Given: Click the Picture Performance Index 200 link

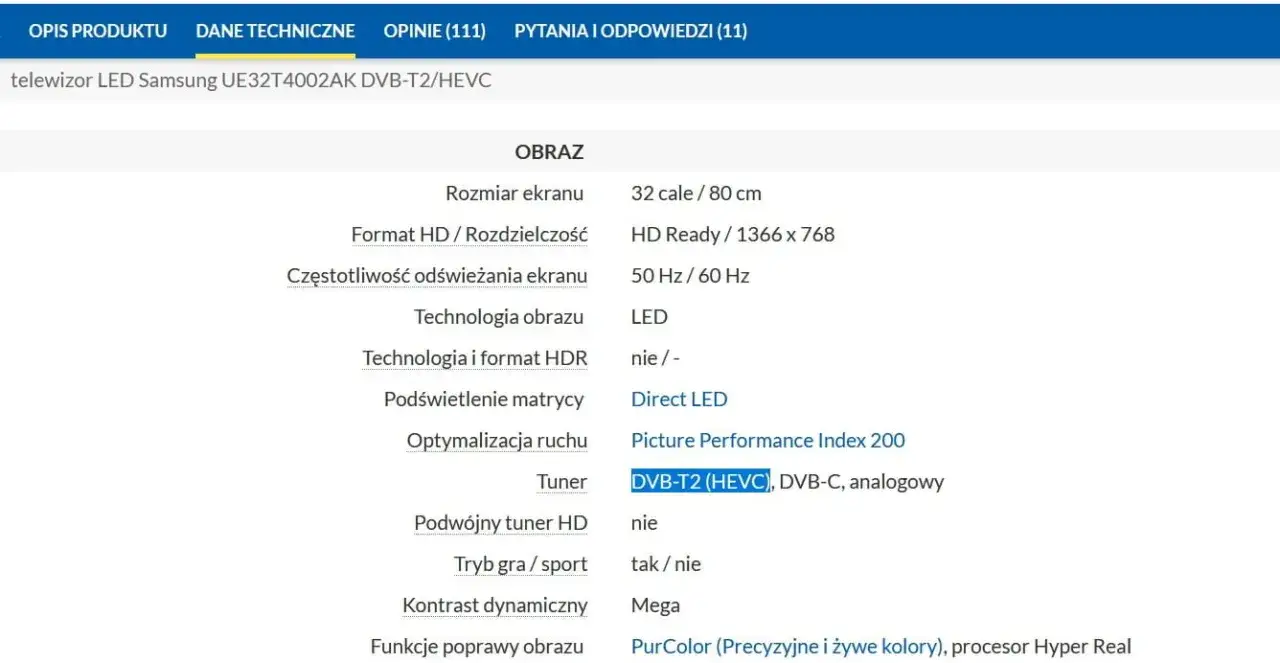Looking at the screenshot, I should [768, 440].
